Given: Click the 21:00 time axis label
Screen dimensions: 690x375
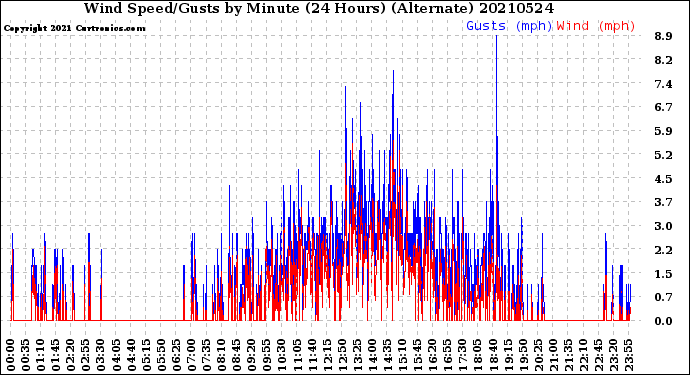Looking at the screenshot, I should 553,355.
